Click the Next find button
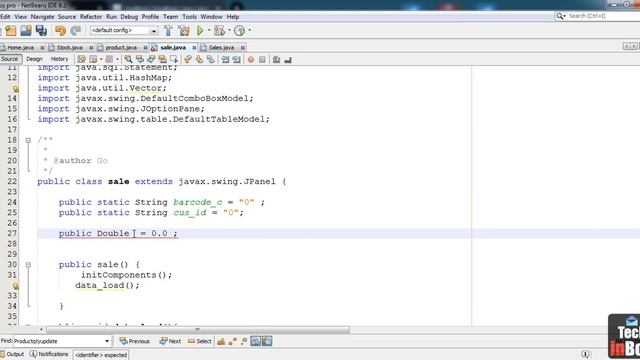This screenshot has height=360, width=640. pyautogui.click(x=170, y=341)
